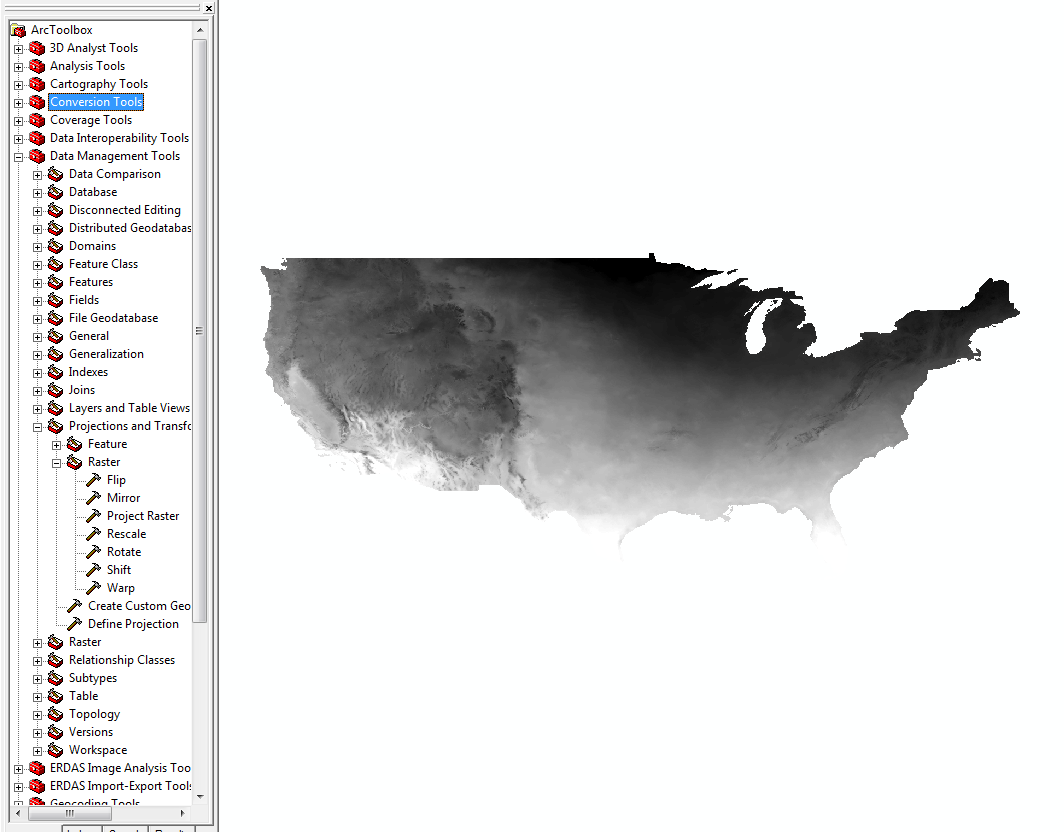The image size is (1064, 832).
Task: Launch the Mirror tool
Action: (123, 498)
